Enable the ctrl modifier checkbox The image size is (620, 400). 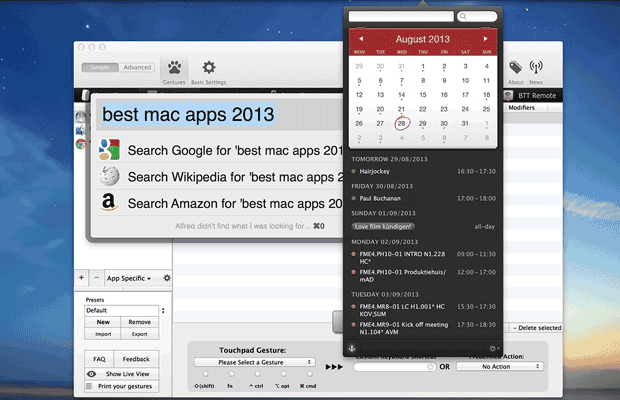pos(257,374)
